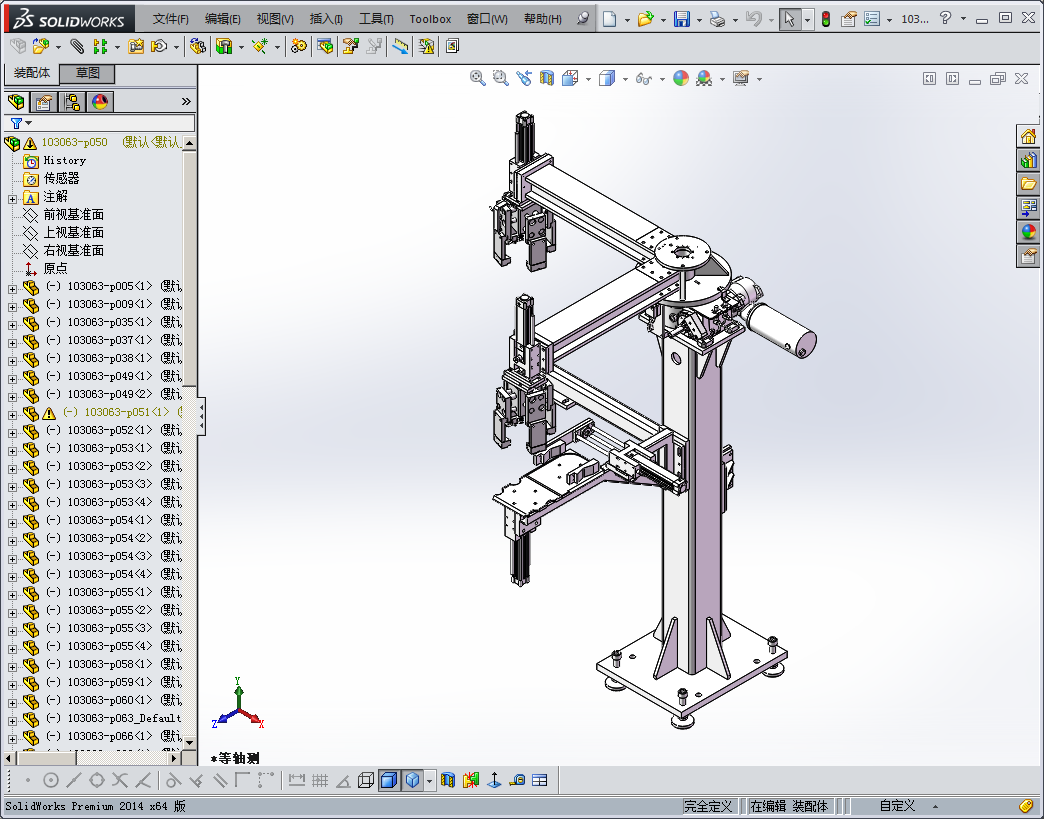This screenshot has width=1044, height=819.
Task: Open the Options checklist icon
Action: coord(872,19)
